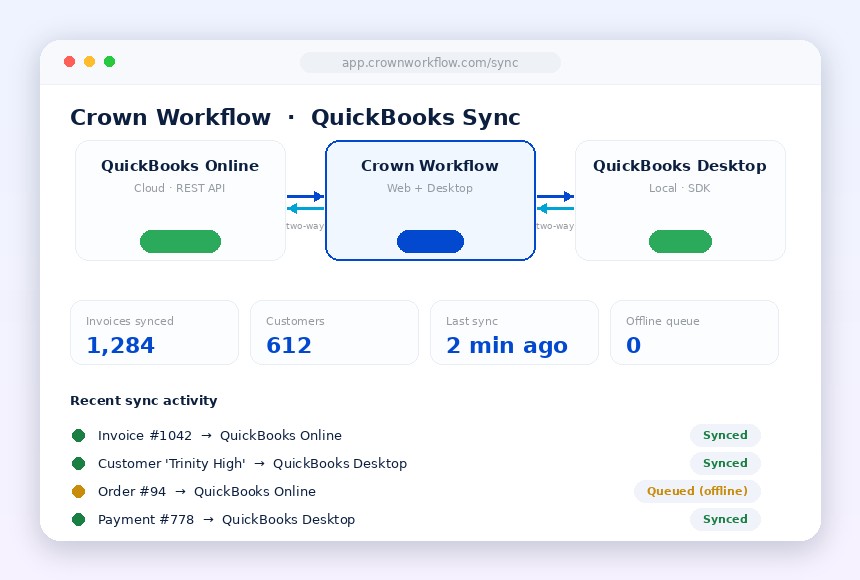
Task: Select the QuickBooks Desktop card title
Action: coord(680,166)
